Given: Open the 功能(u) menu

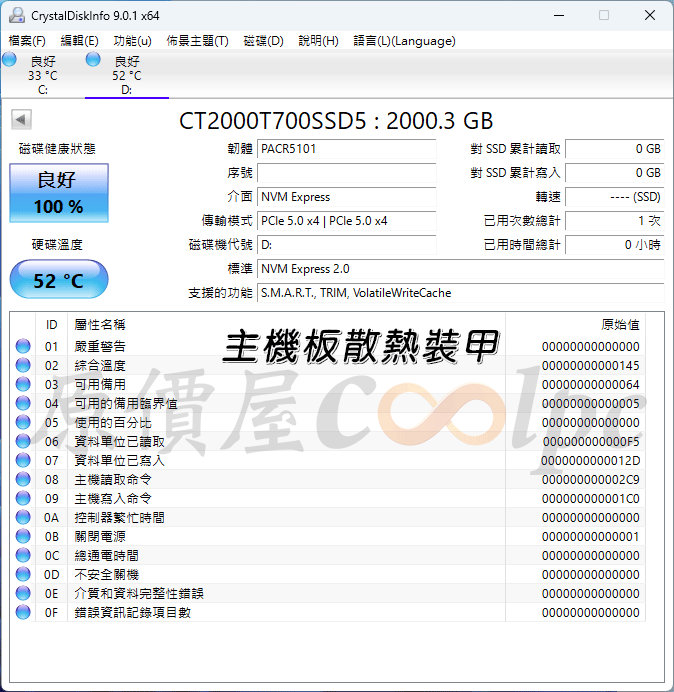Looking at the screenshot, I should (132, 41).
